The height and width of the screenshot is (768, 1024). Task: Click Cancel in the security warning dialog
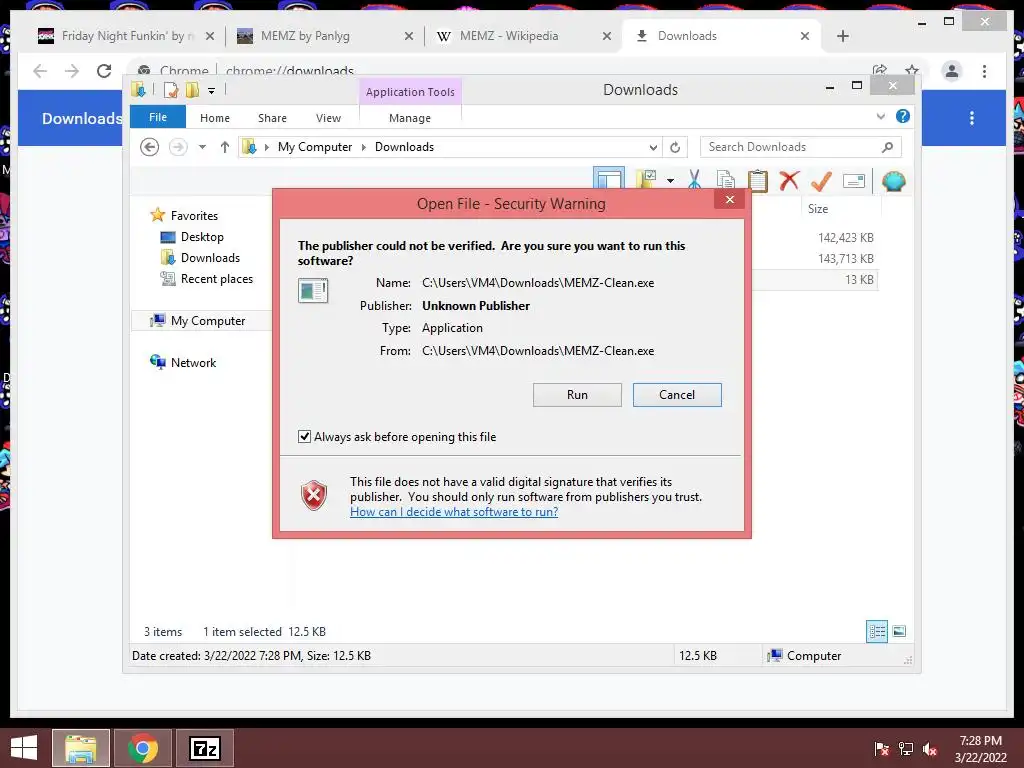tap(677, 394)
